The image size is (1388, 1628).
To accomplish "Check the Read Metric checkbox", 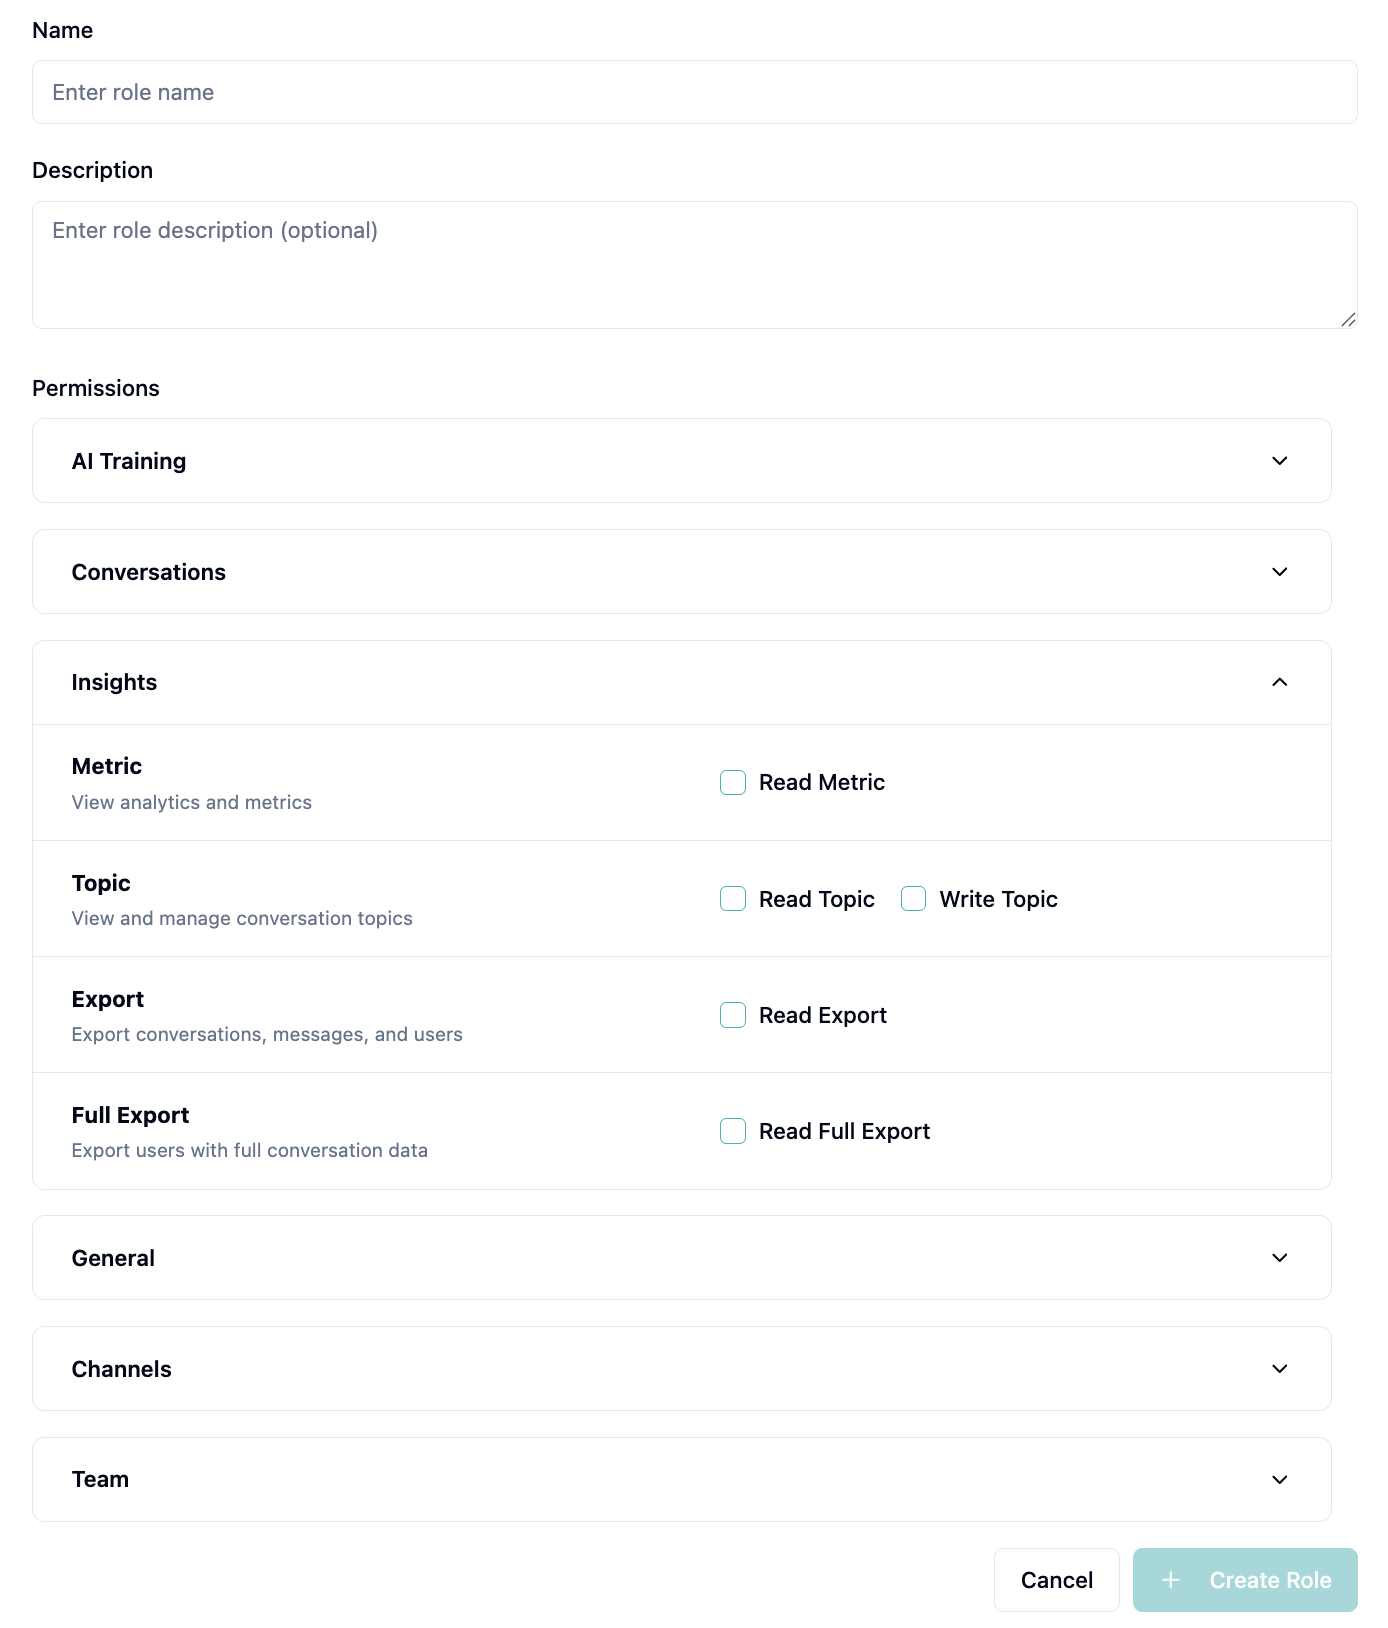I will (x=732, y=782).
